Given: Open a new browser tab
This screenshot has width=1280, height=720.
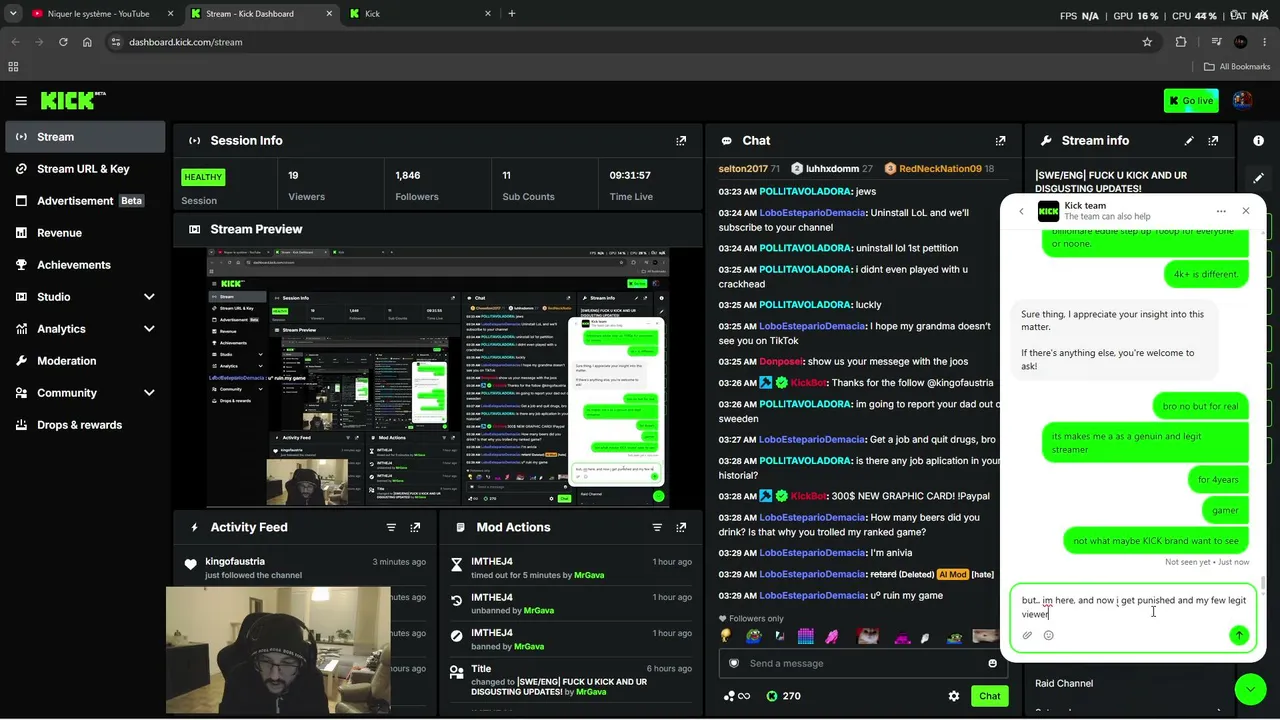Looking at the screenshot, I should point(512,14).
